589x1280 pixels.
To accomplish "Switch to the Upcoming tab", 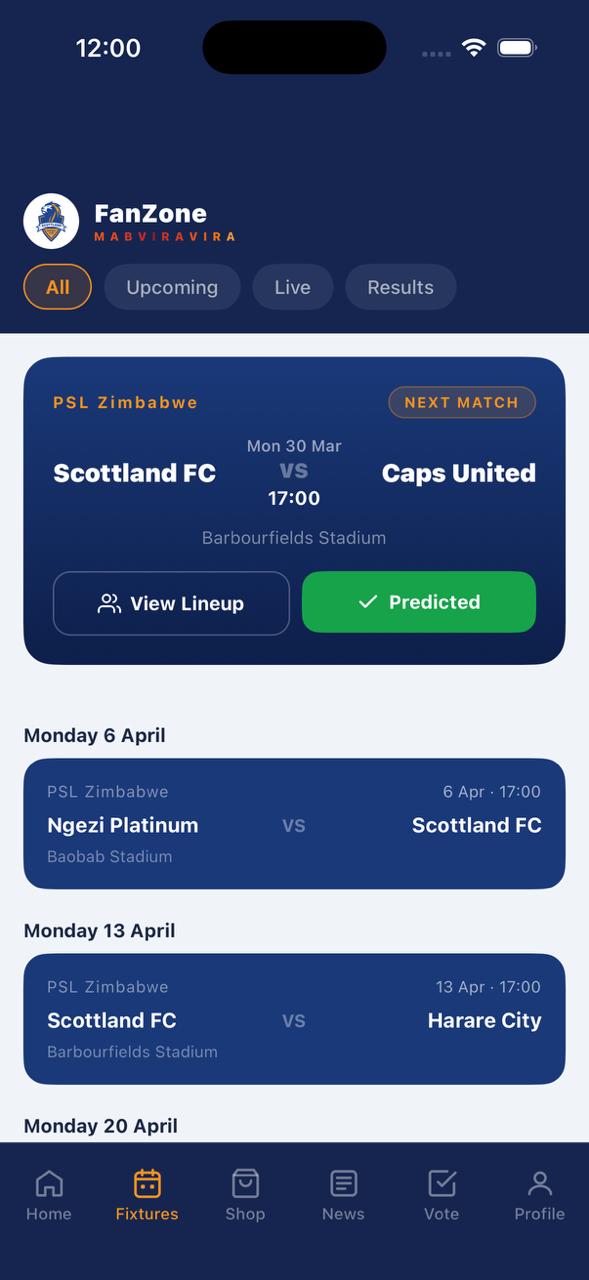I will tap(171, 287).
